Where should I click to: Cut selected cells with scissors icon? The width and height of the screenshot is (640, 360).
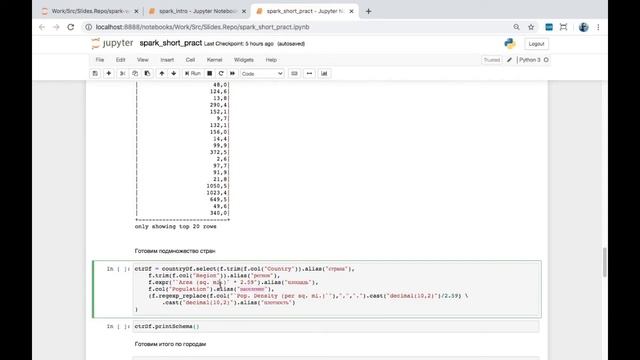click(122, 73)
